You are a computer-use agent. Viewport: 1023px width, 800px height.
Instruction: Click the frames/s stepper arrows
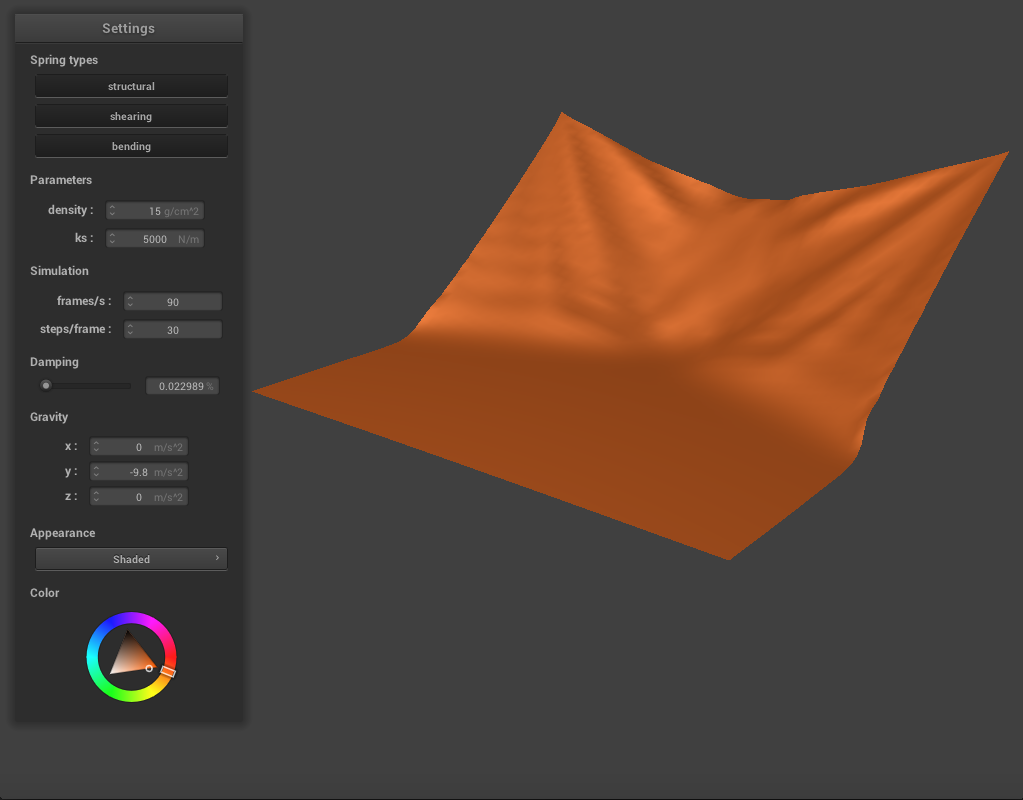pos(130,302)
